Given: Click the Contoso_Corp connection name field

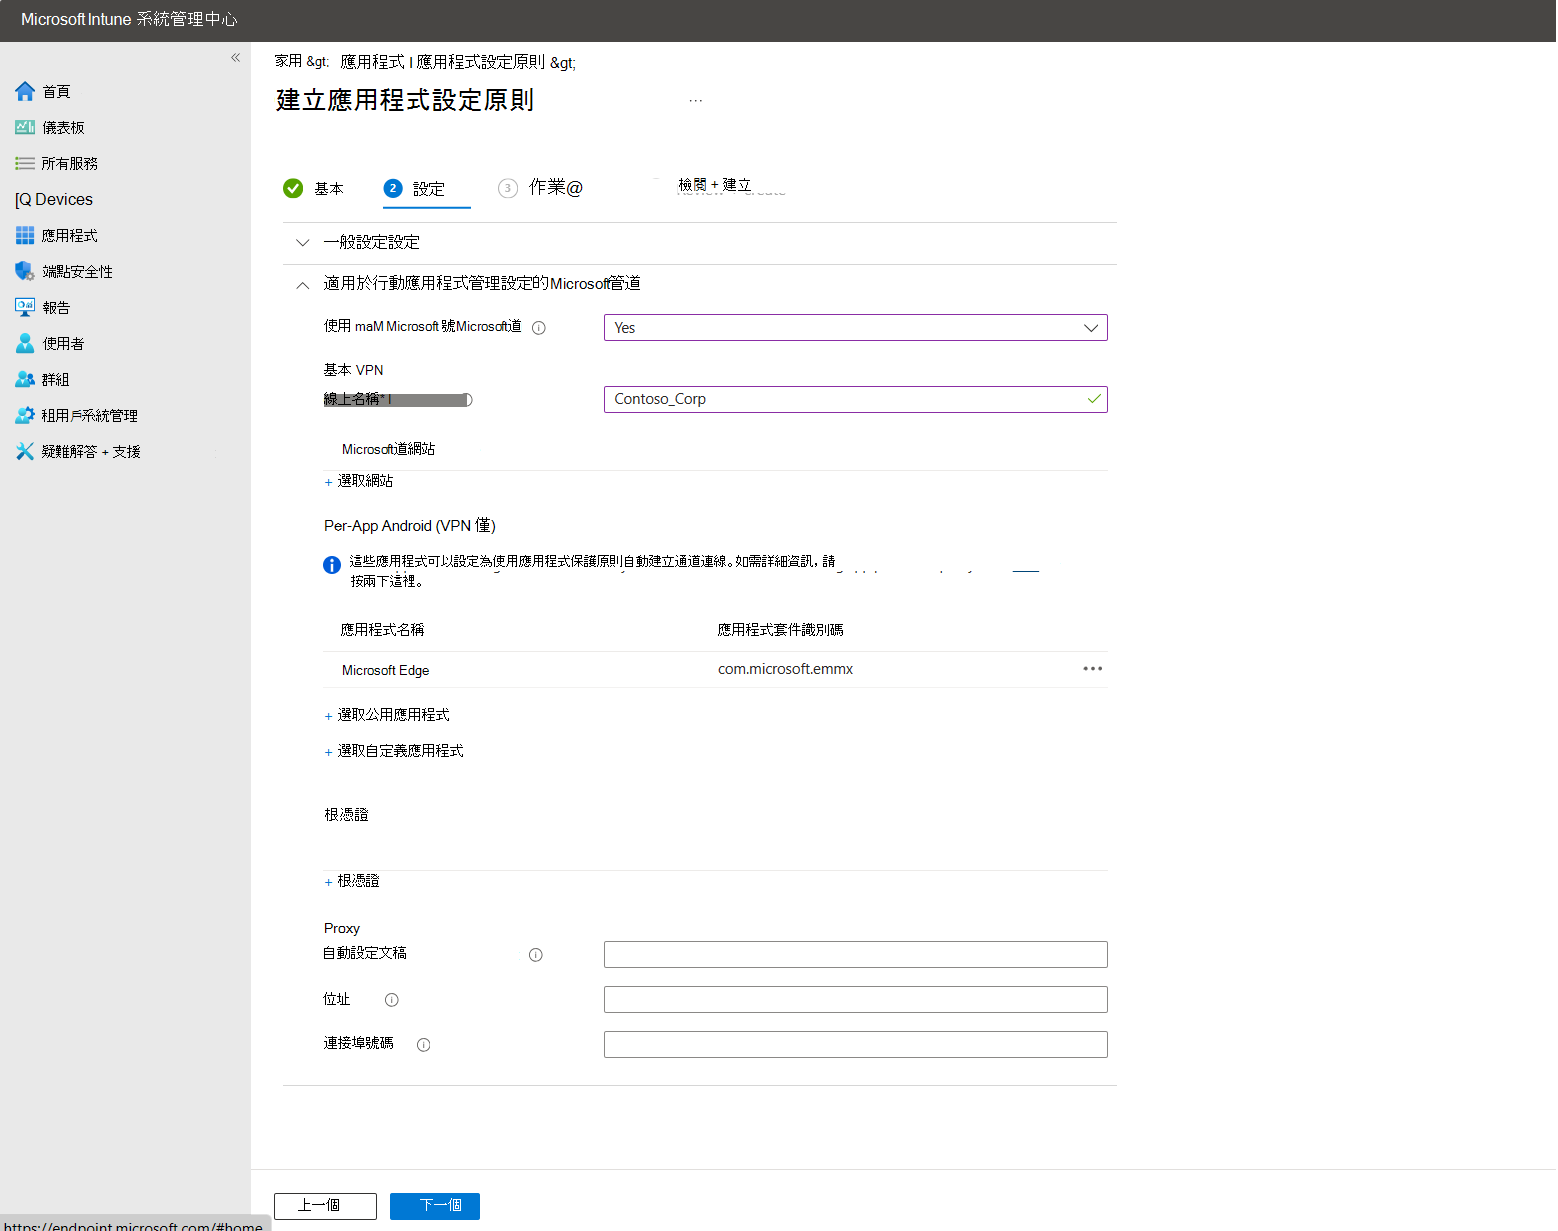Looking at the screenshot, I should (x=856, y=399).
